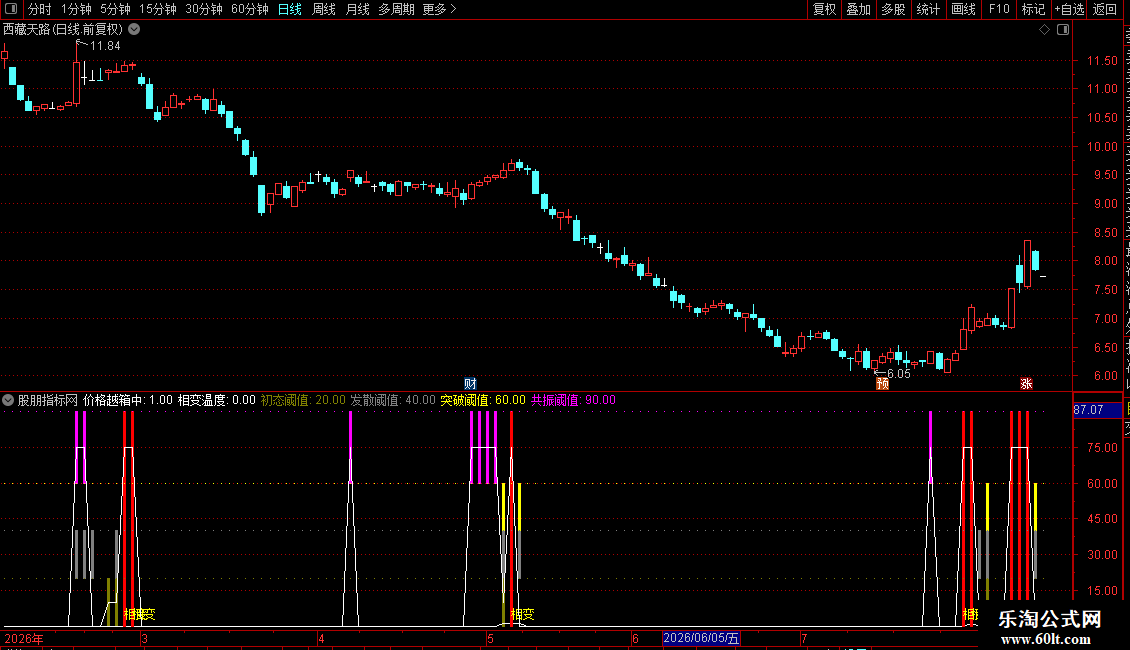Switch to 日线 daily chart
This screenshot has width=1130, height=650.
click(290, 9)
